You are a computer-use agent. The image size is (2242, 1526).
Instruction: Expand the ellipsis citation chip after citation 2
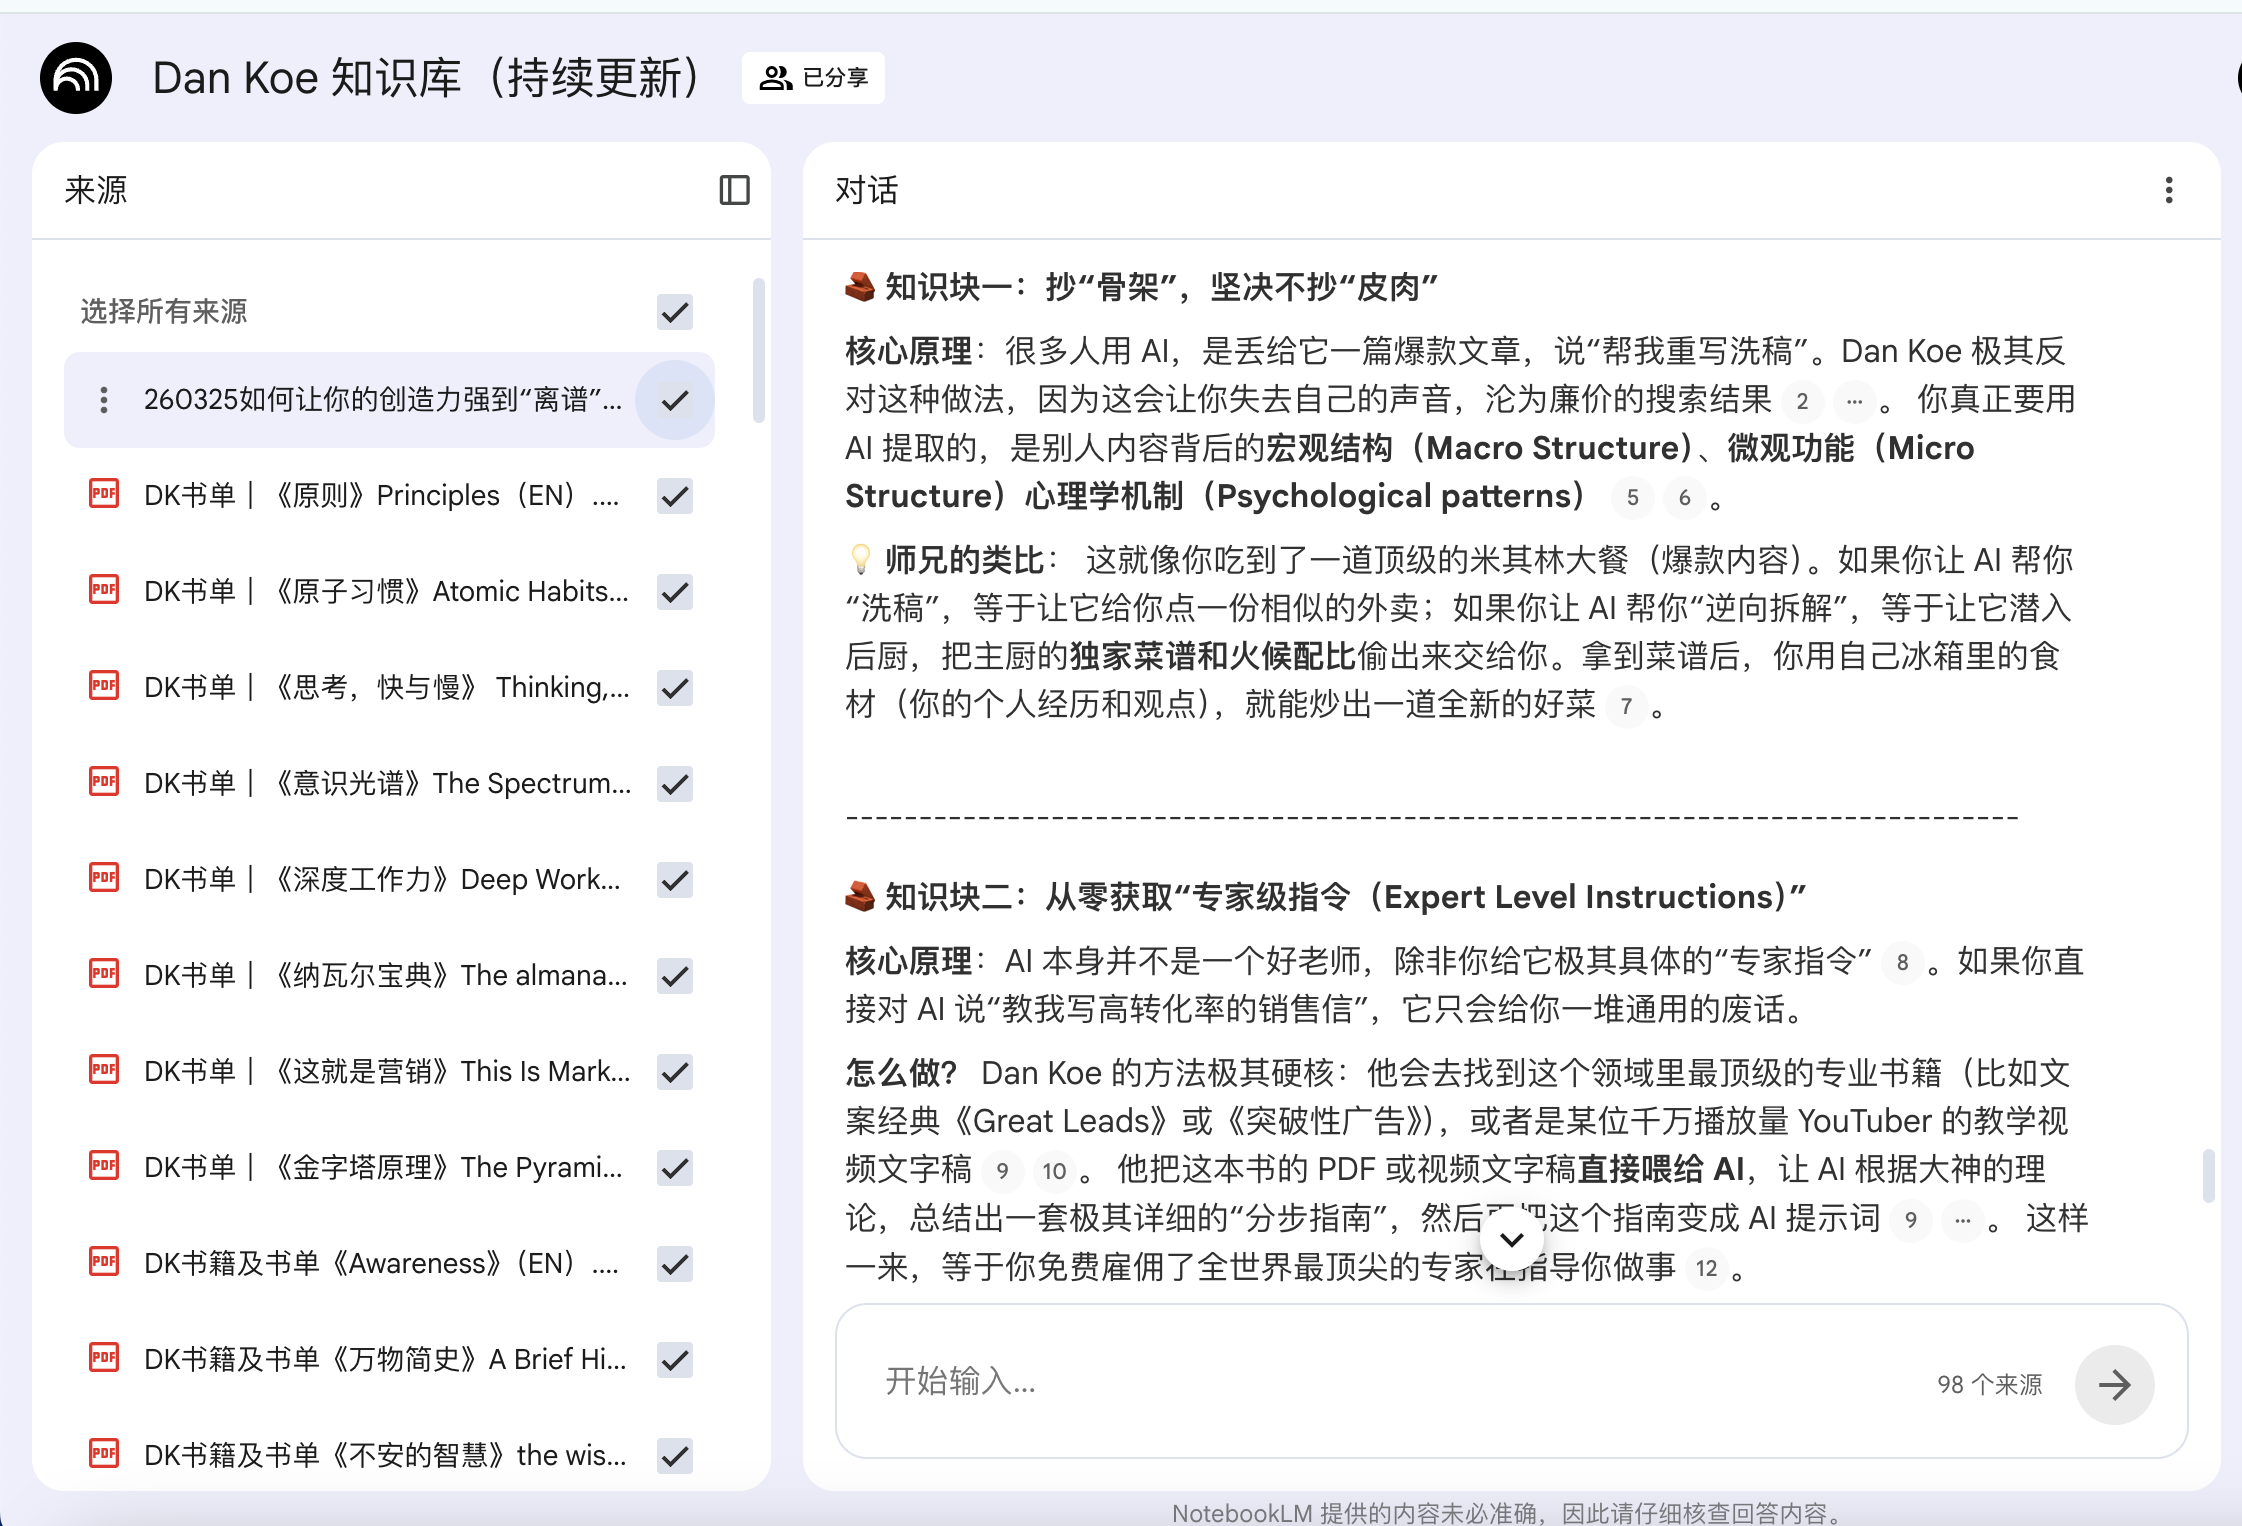pos(1854,402)
